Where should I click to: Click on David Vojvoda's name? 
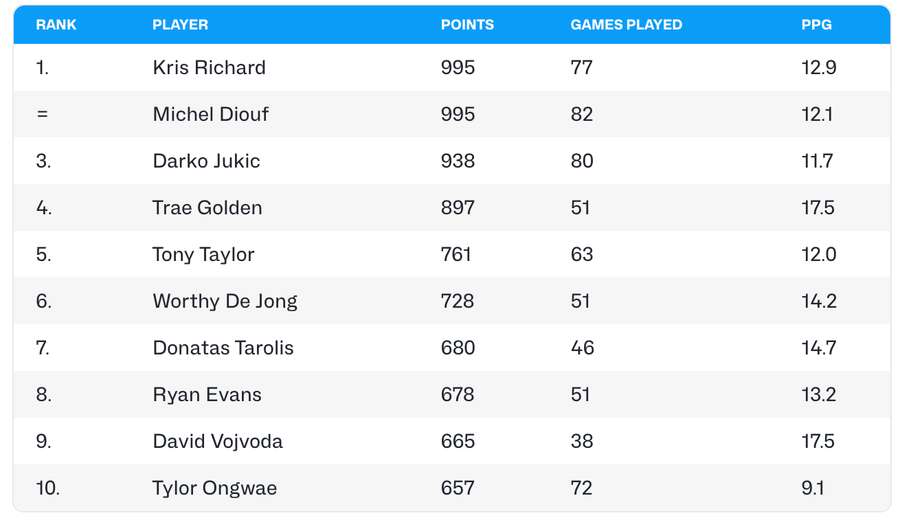point(217,441)
